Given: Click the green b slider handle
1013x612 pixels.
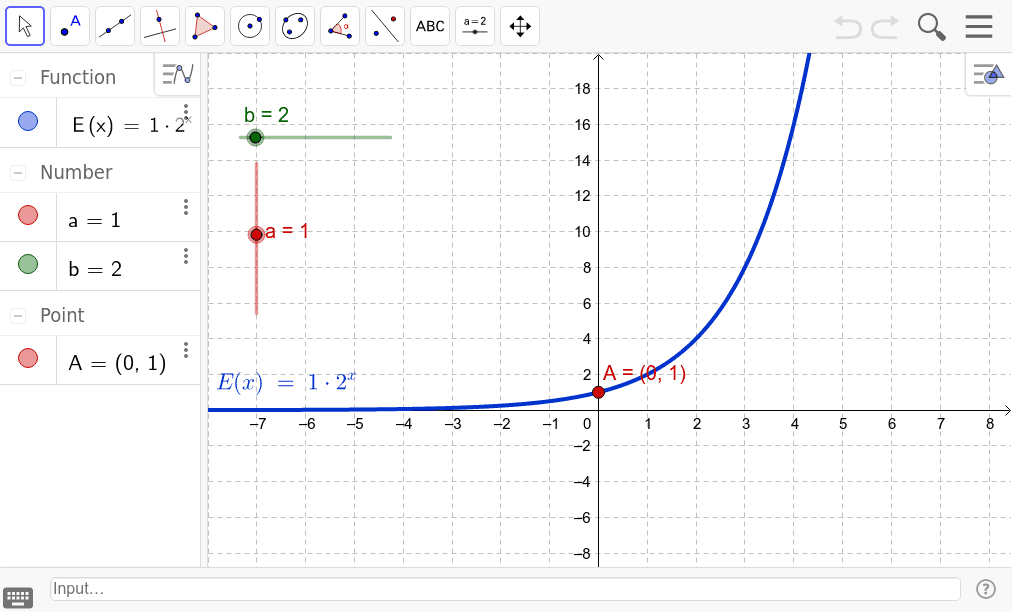Looking at the screenshot, I should (256, 137).
